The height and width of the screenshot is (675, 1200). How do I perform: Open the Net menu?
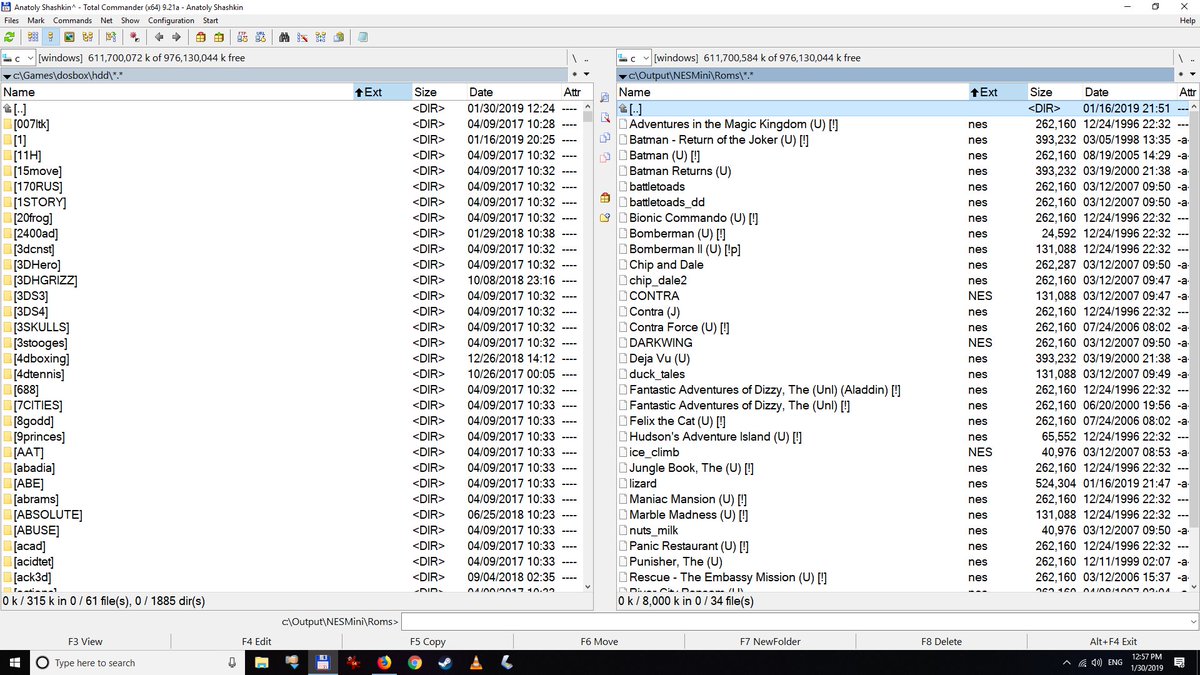pyautogui.click(x=106, y=20)
